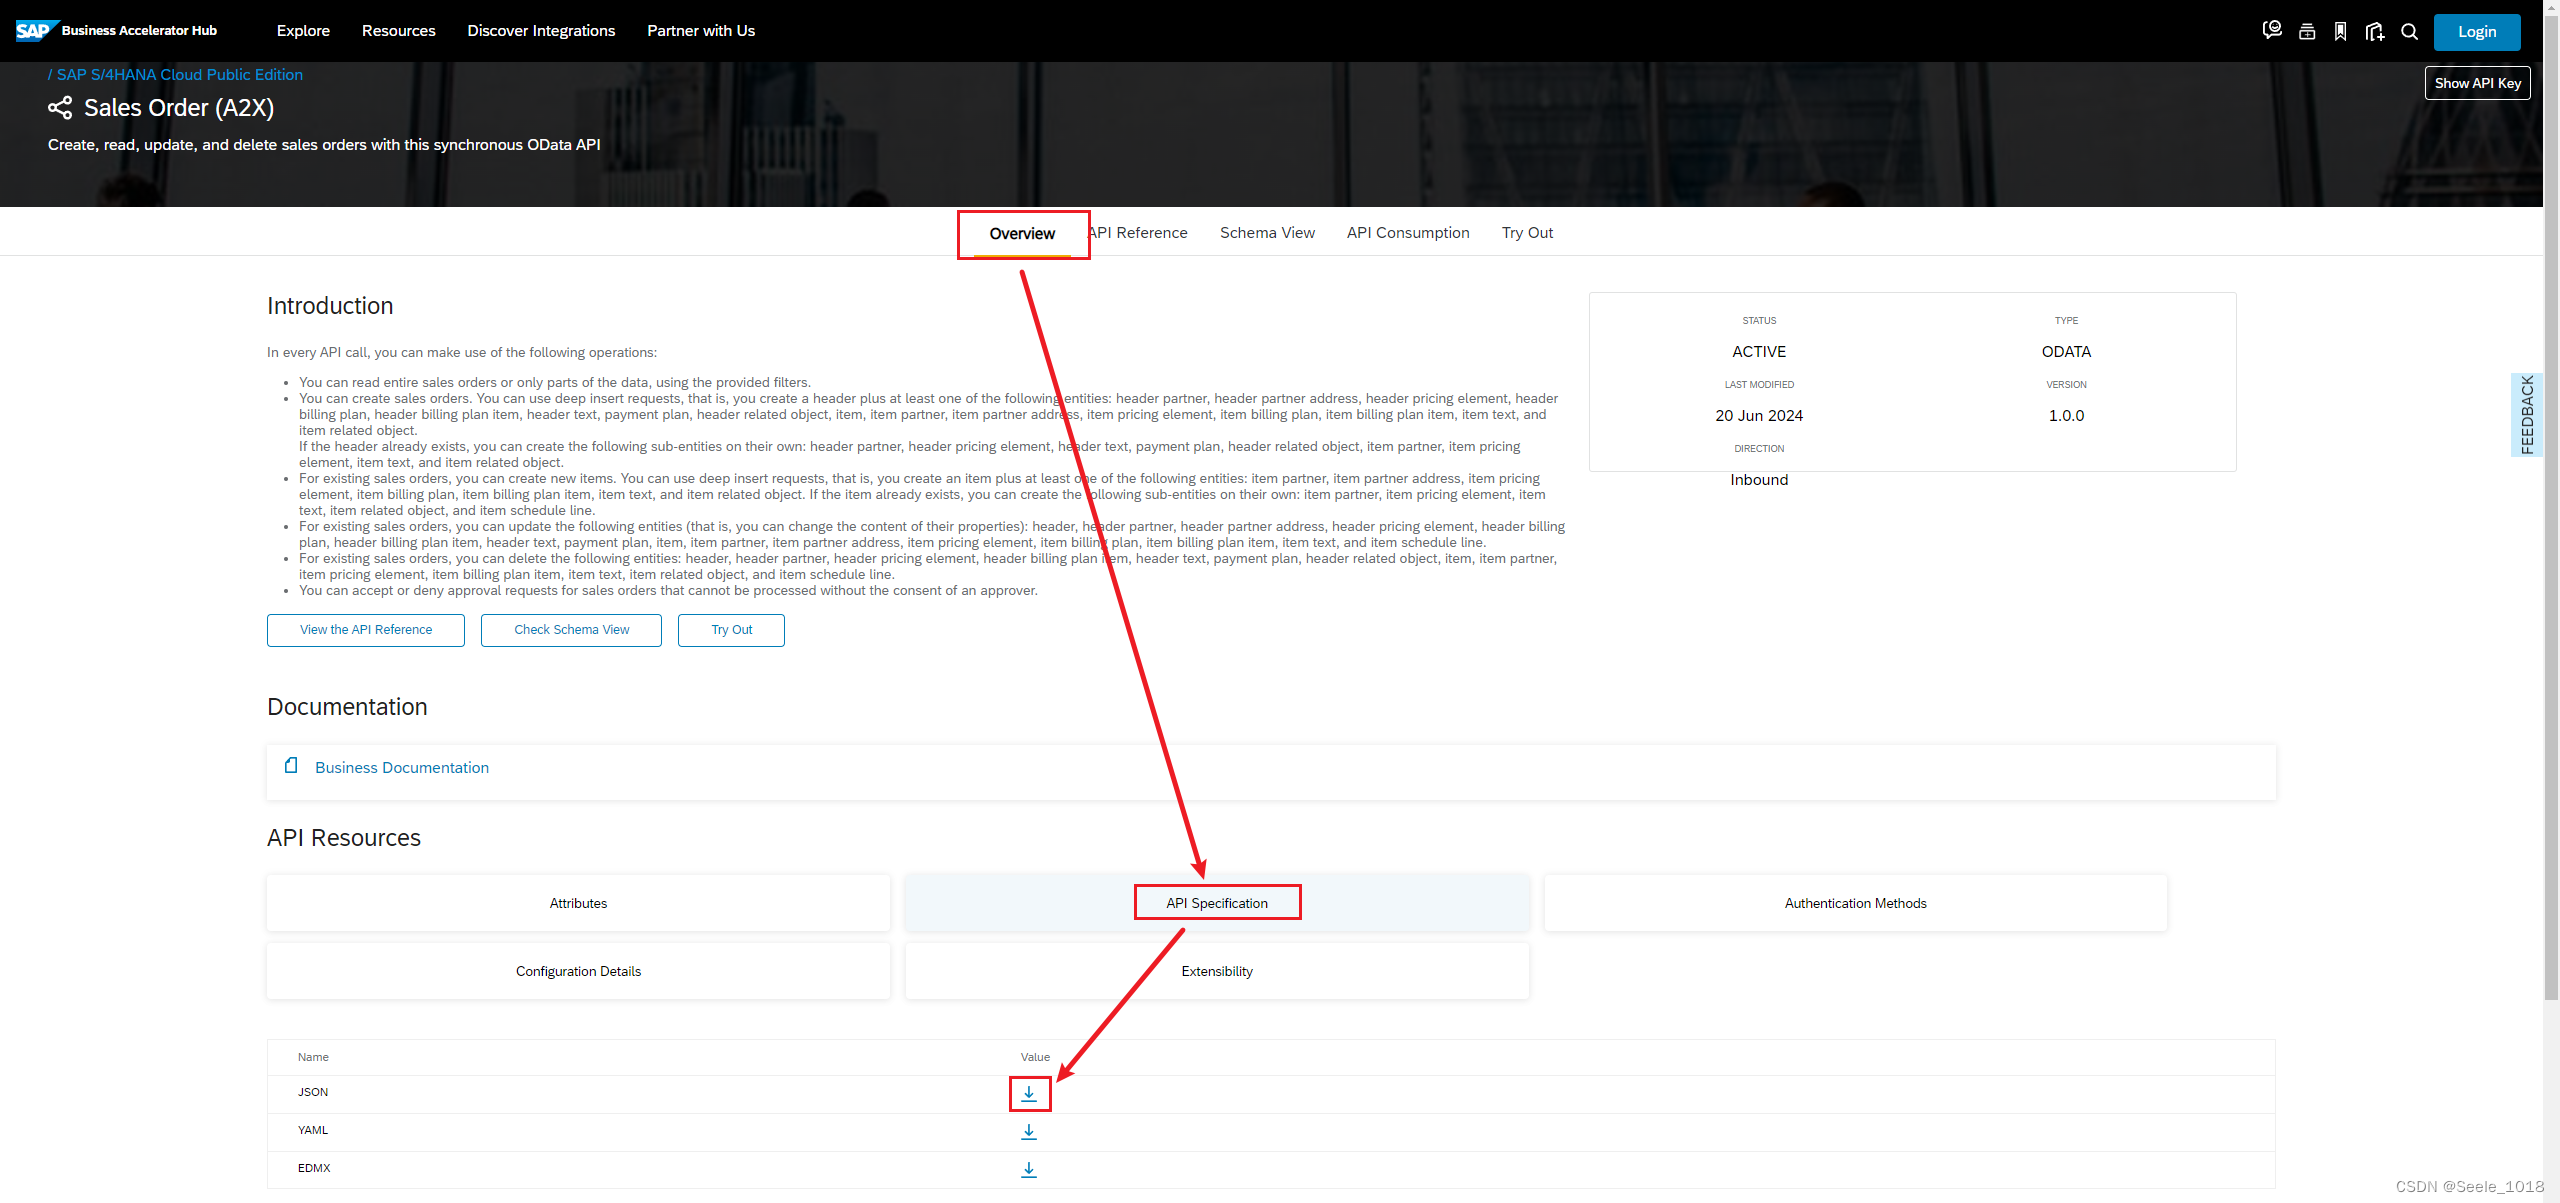Click the ACTIVE status value
Viewport: 2560px width, 1203px height.
[1759, 352]
